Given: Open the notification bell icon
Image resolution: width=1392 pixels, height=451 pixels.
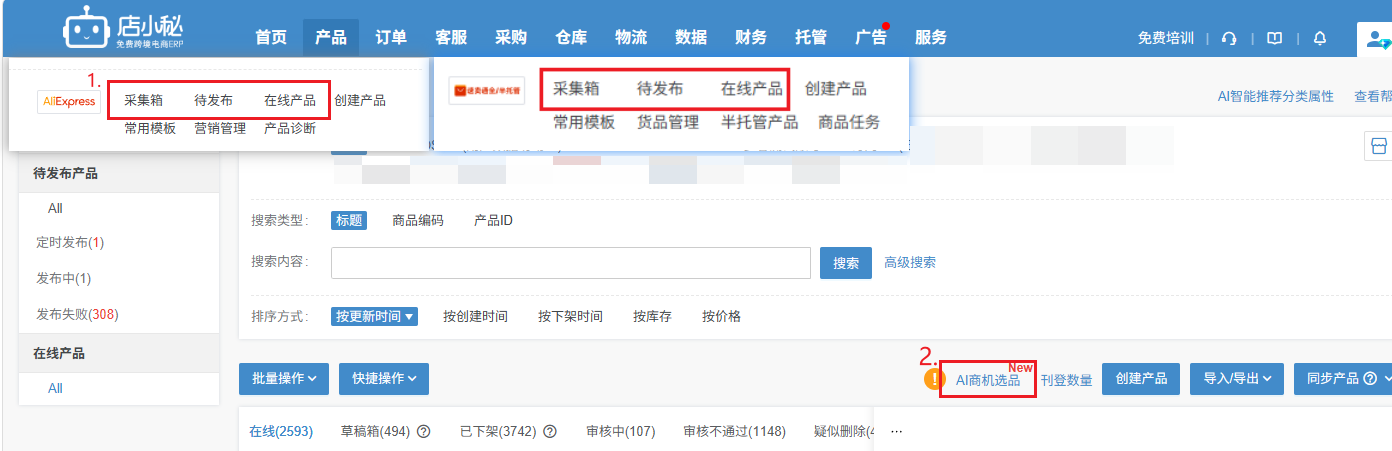Looking at the screenshot, I should coord(1320,38).
